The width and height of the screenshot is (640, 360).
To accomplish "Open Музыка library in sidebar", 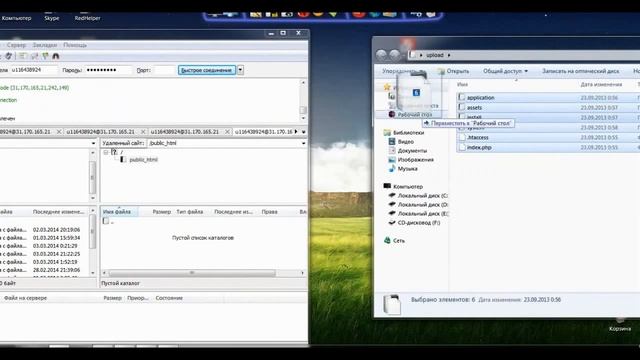I will 407,169.
